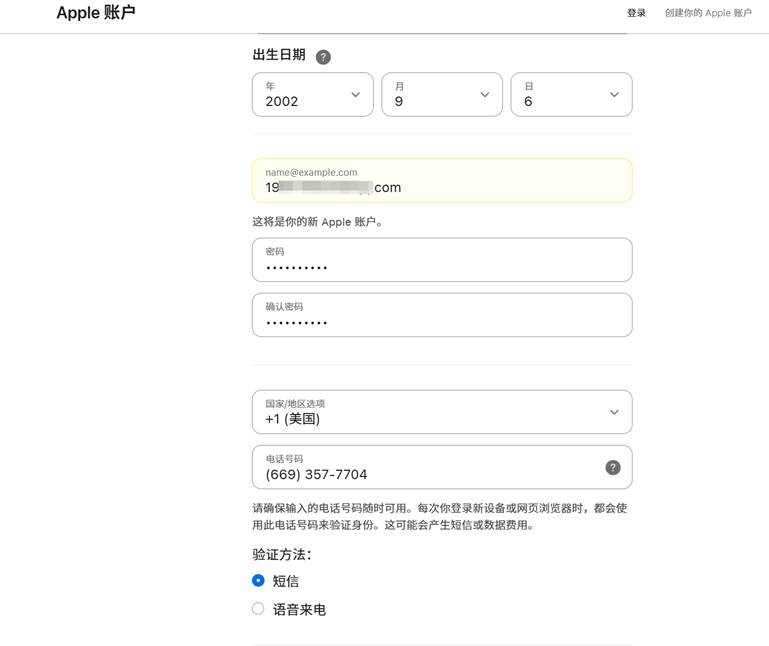Click the 出生日期 heading
This screenshot has height=646, width=769.
point(279,54)
